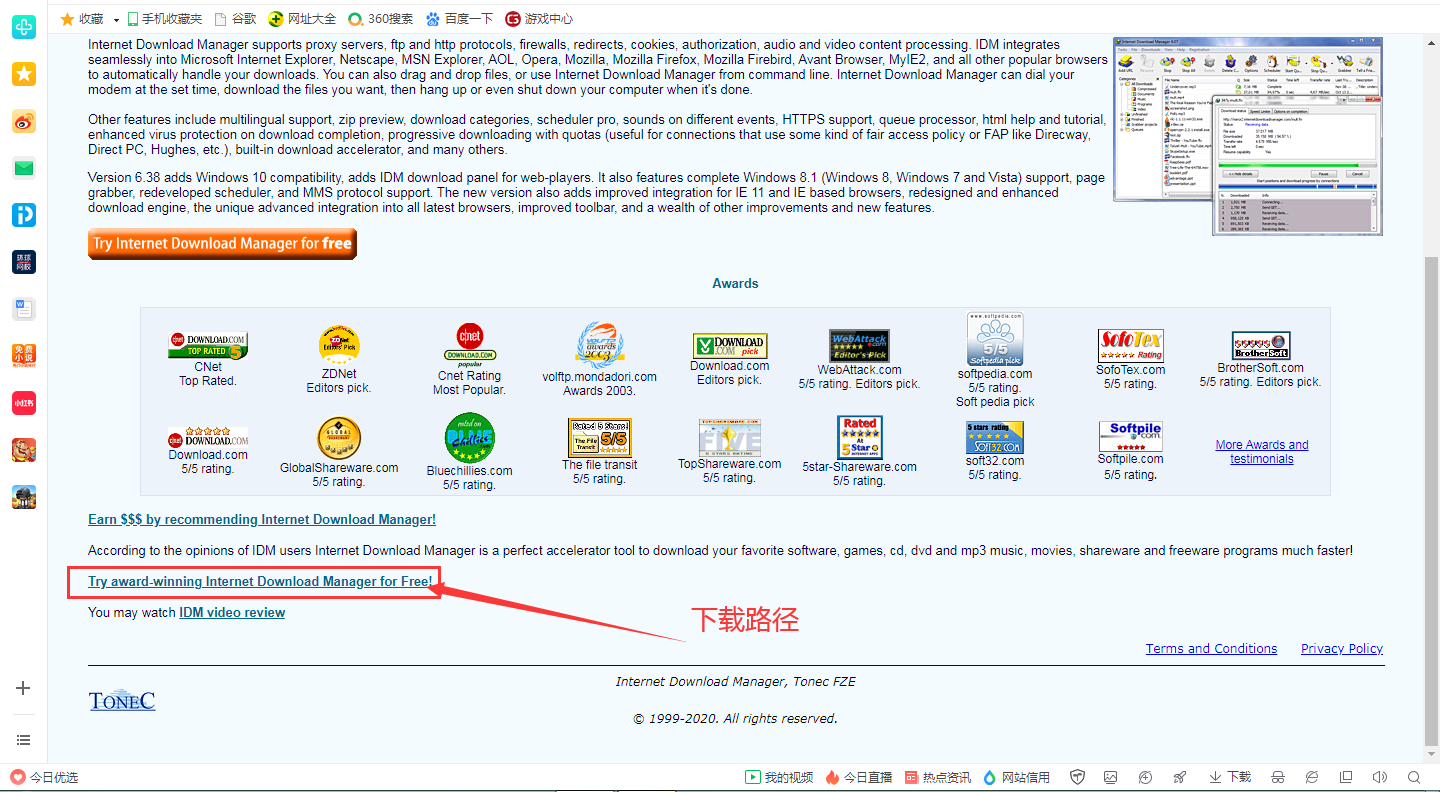Screen dimensions: 1440x792
Task: Open 网站信用 in status bar
Action: [x=1017, y=777]
